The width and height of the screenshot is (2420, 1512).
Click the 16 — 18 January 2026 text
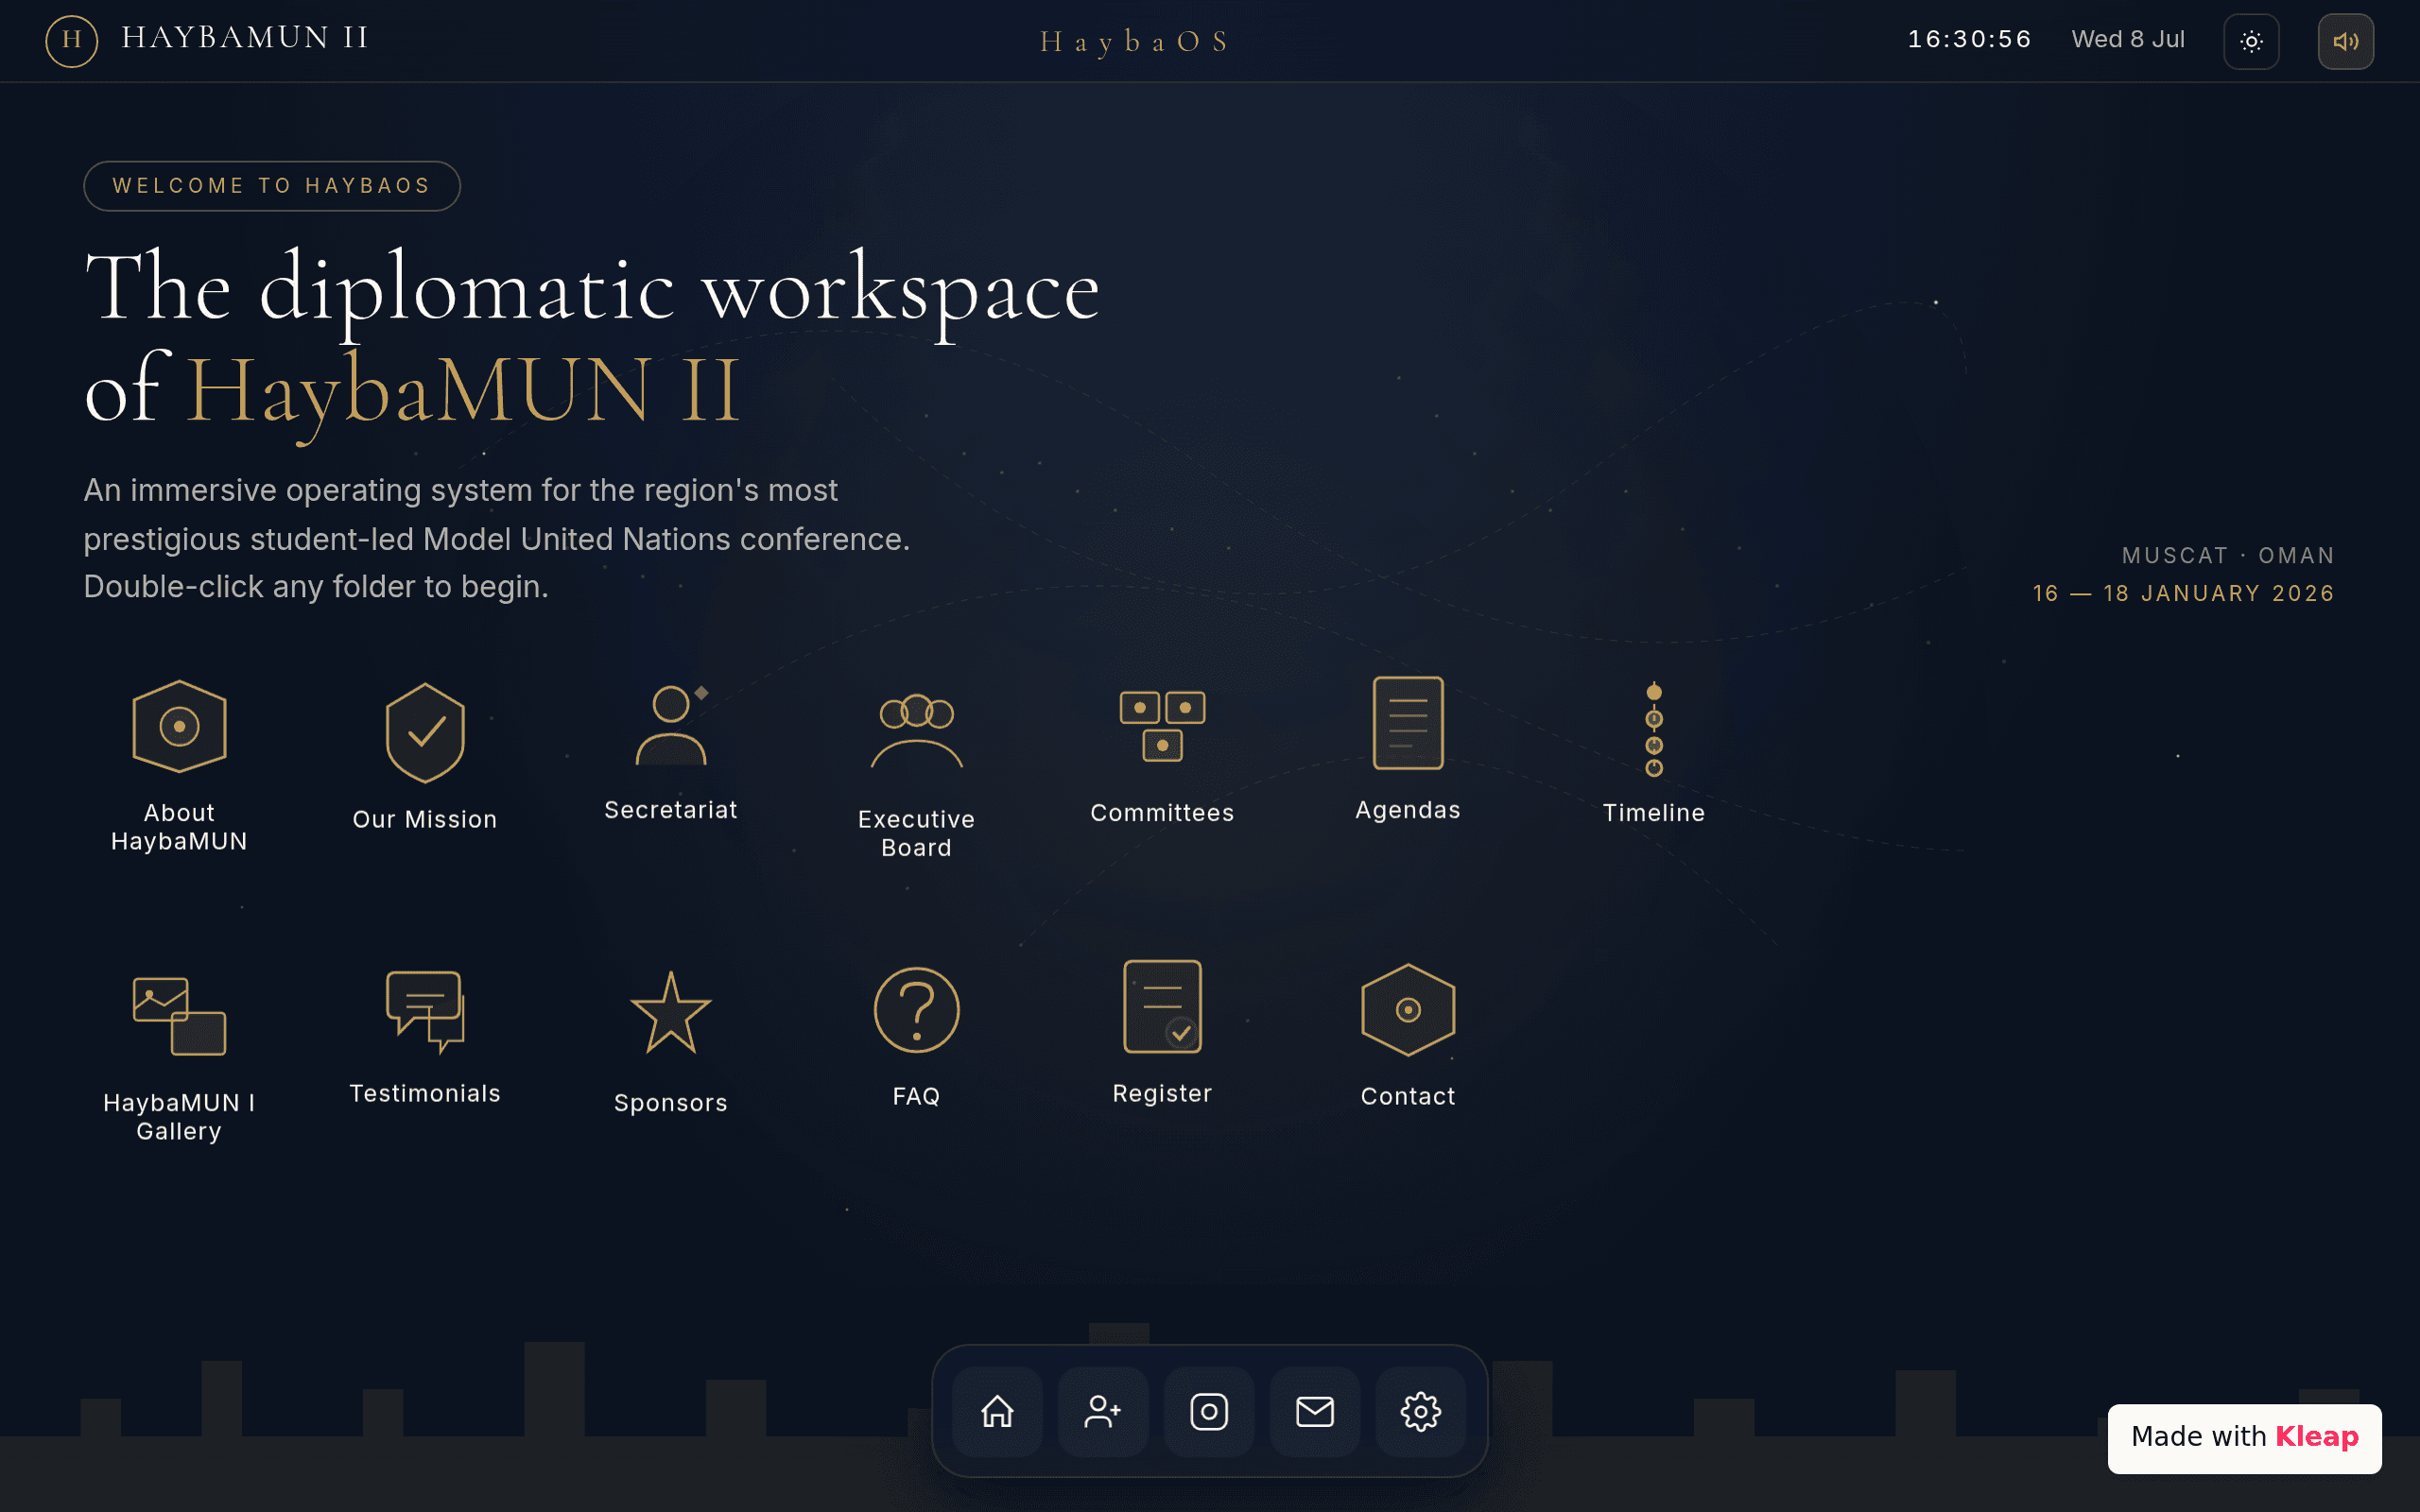click(2184, 593)
